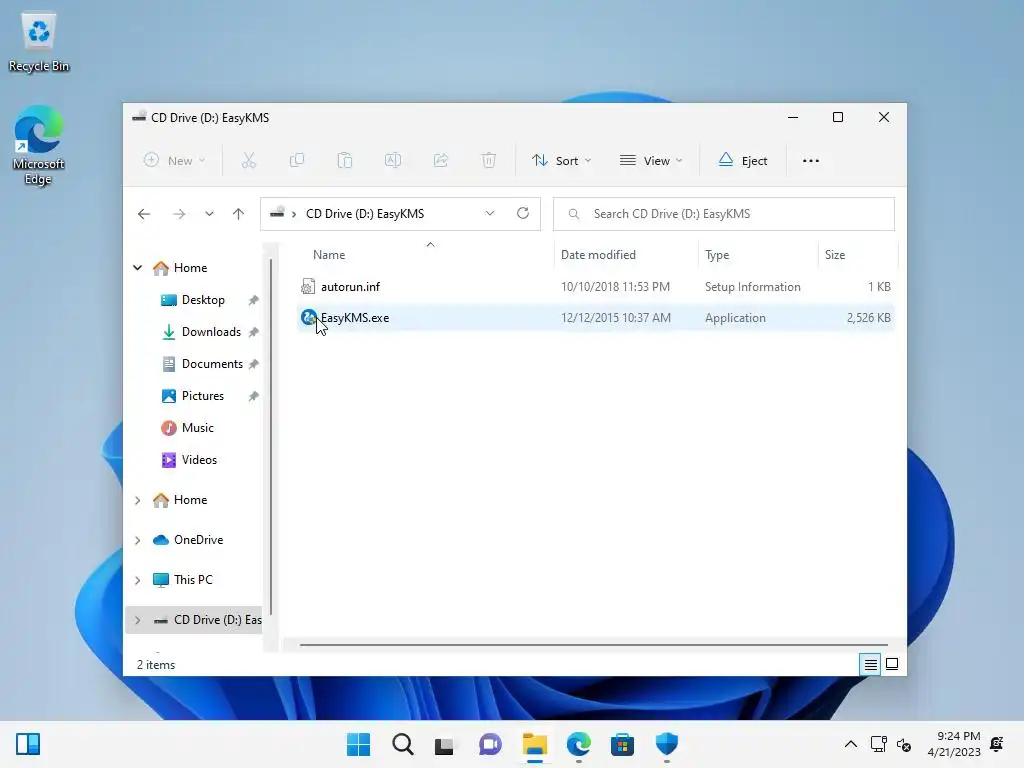Viewport: 1024px width, 768px height.
Task: Open Pictures in navigation pane
Action: click(x=203, y=396)
